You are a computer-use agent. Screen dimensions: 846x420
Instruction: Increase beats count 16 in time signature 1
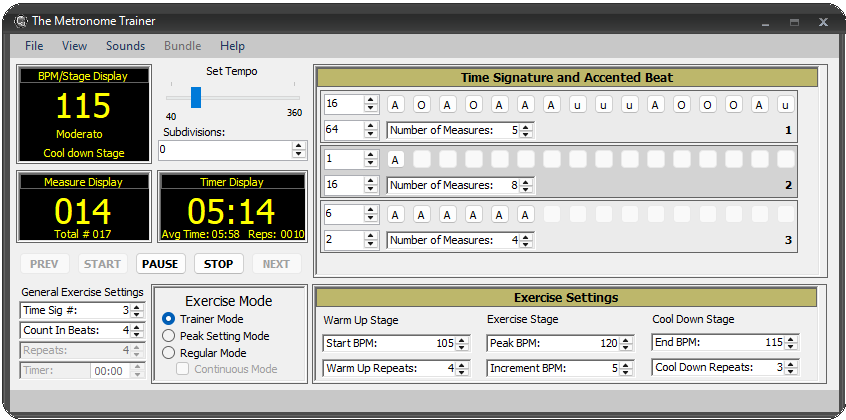click(x=370, y=100)
